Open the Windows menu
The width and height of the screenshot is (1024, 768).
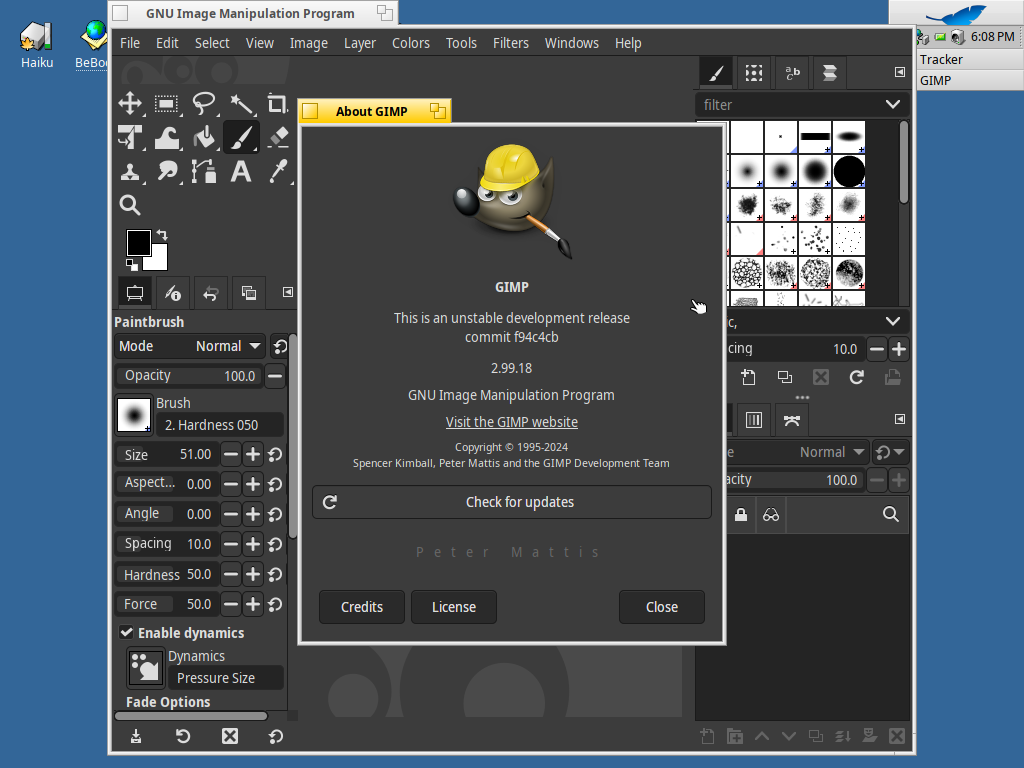click(x=571, y=43)
